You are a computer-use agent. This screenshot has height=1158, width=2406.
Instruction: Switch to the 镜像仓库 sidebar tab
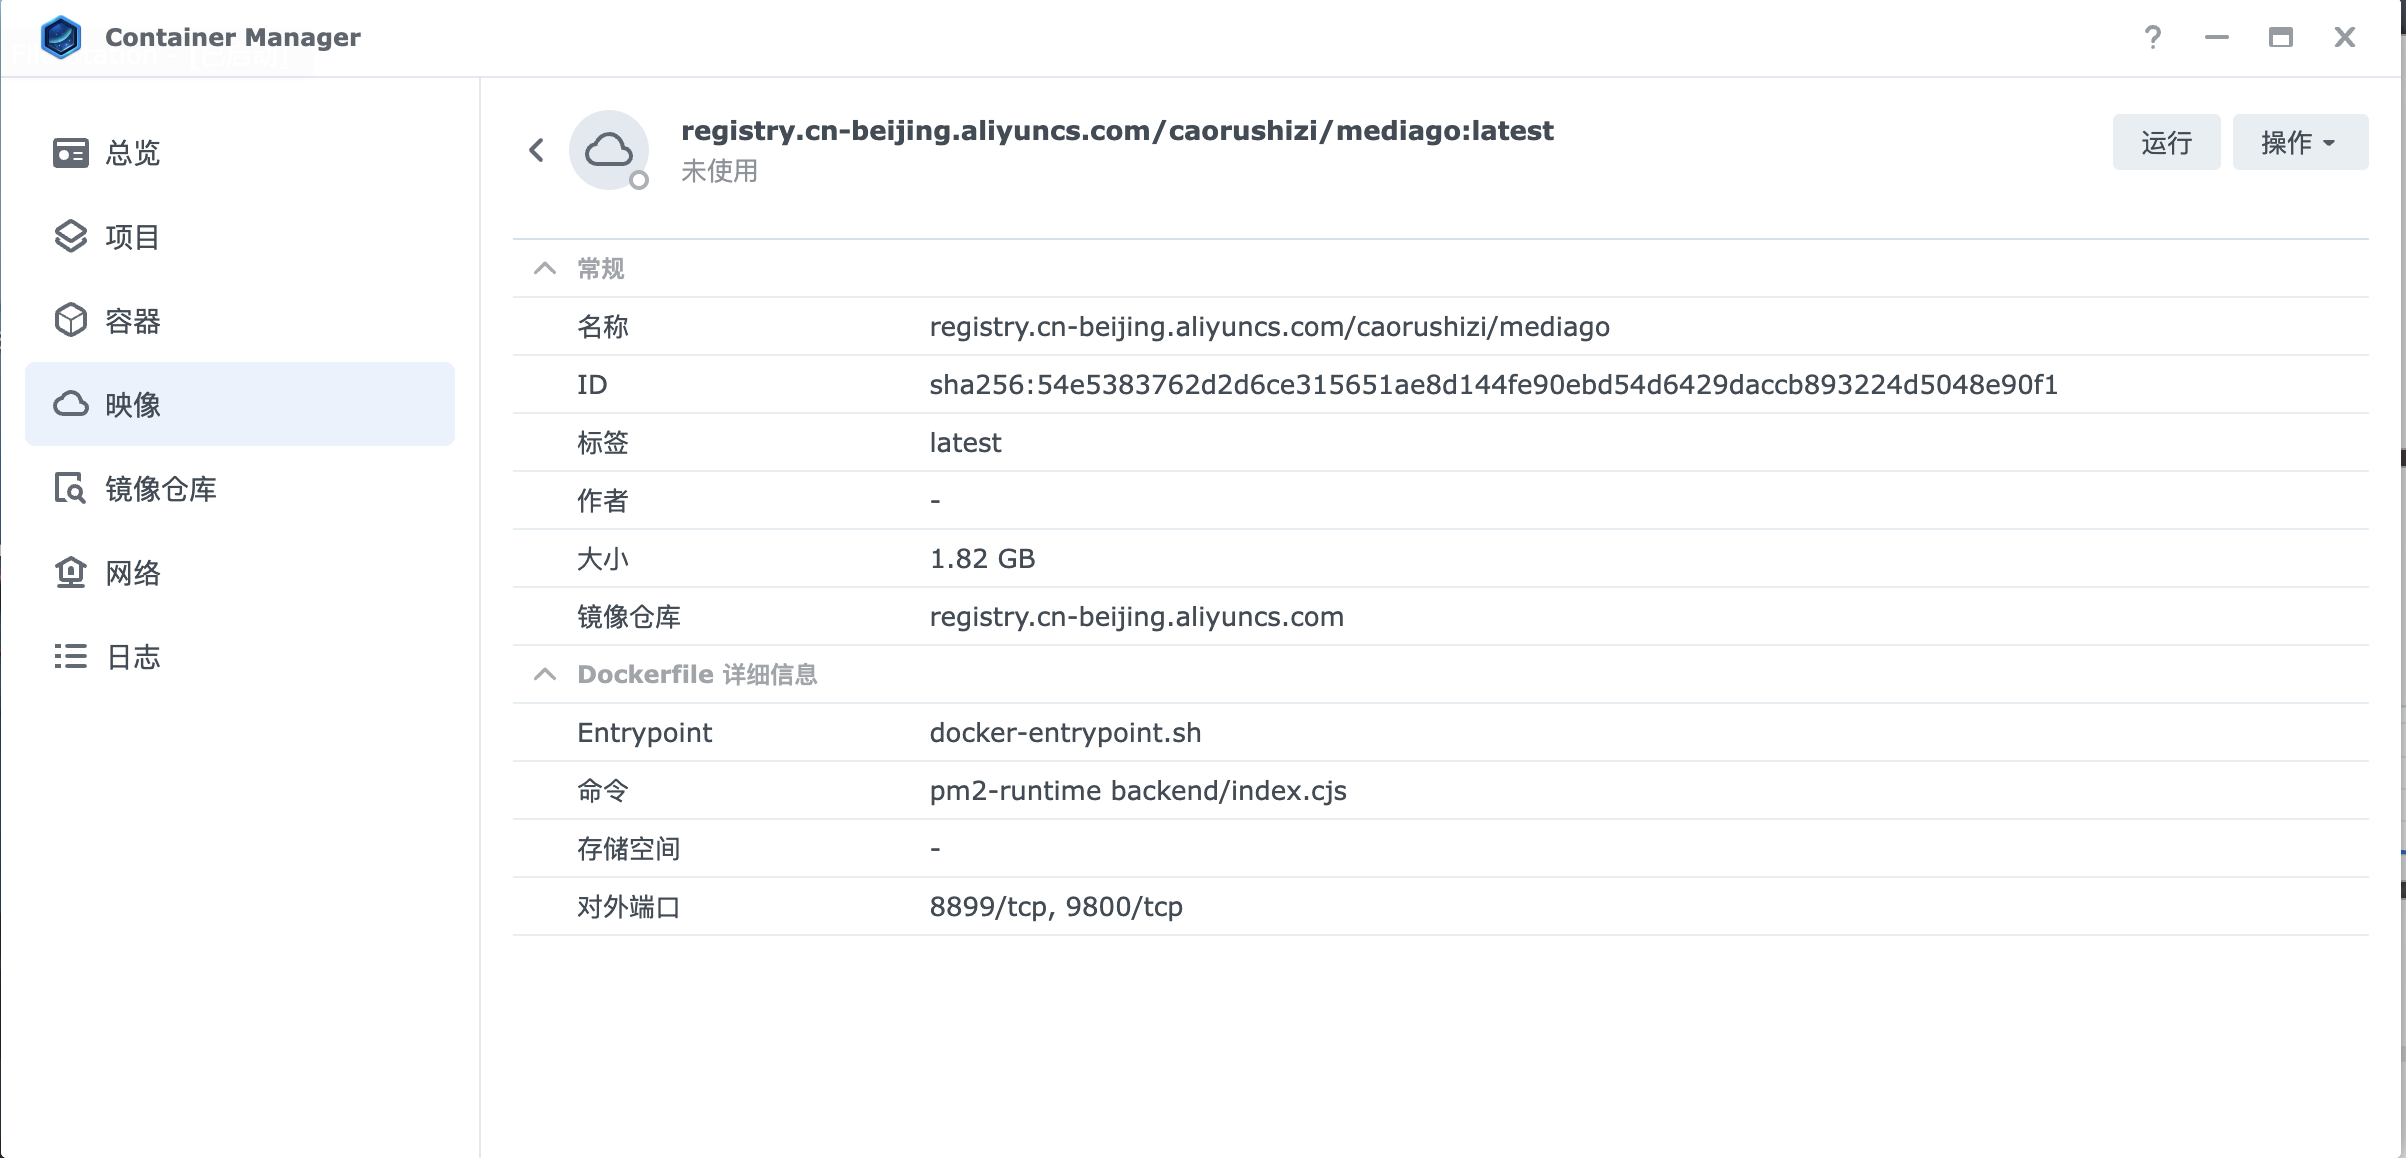point(161,489)
